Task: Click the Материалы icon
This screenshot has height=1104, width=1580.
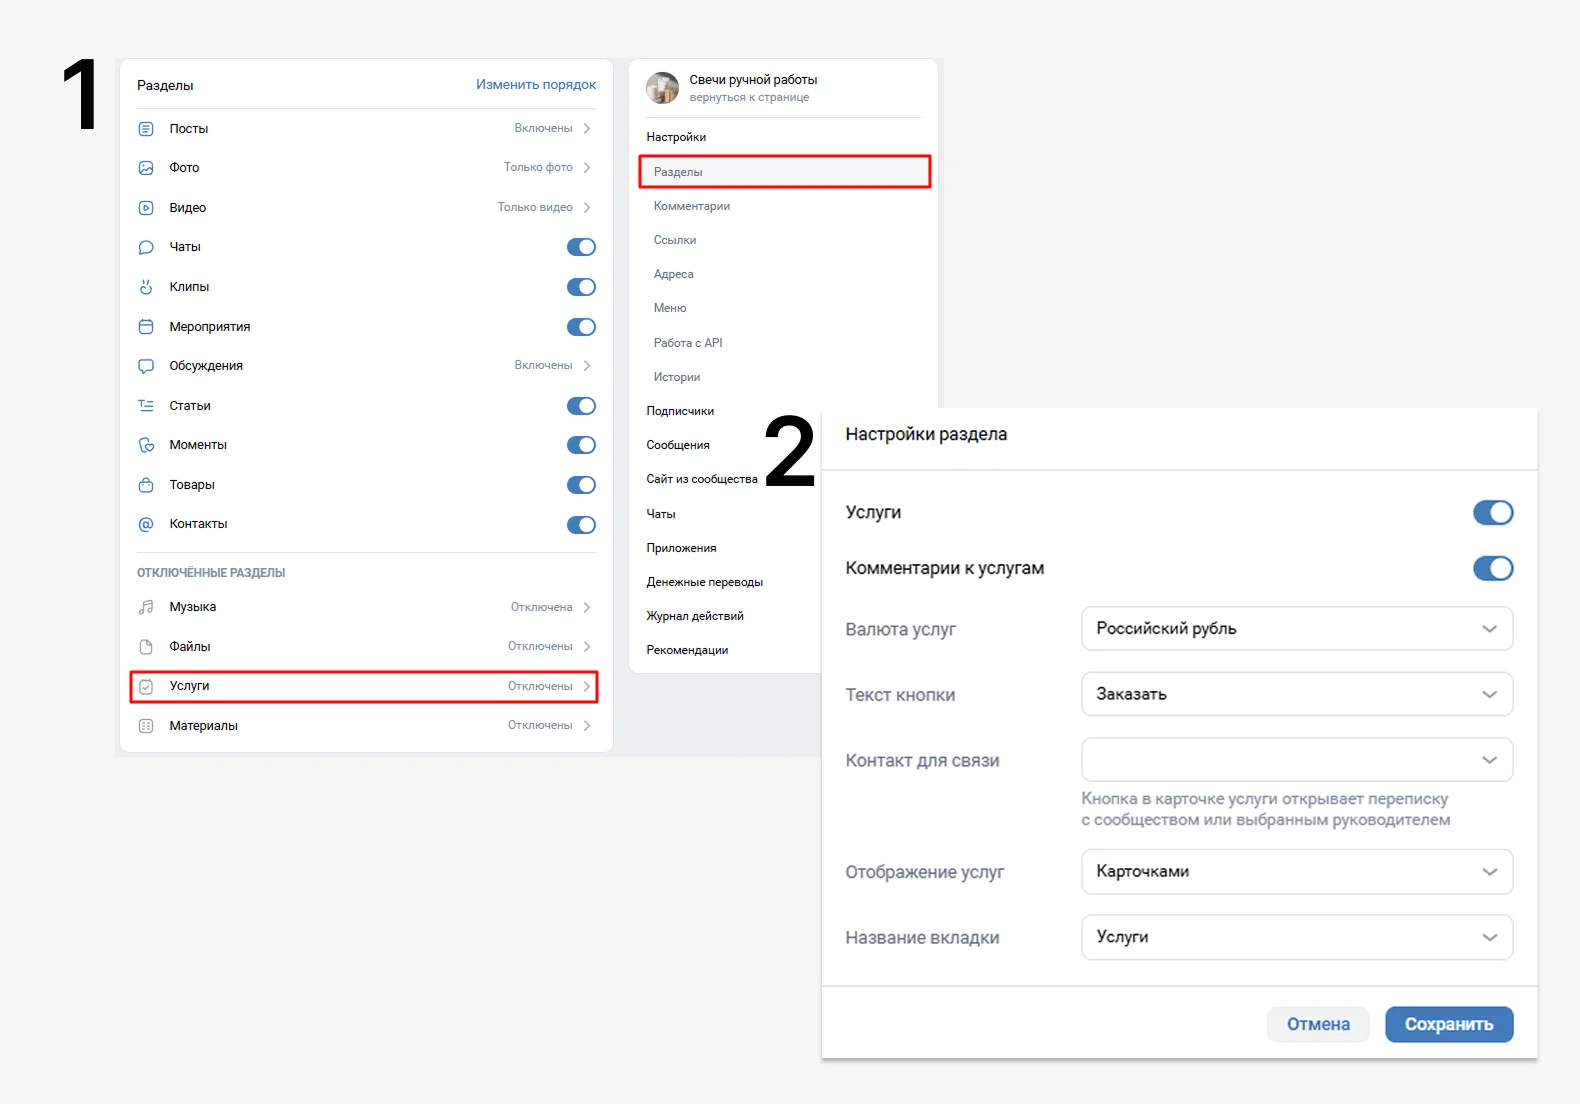Action: [x=146, y=726]
